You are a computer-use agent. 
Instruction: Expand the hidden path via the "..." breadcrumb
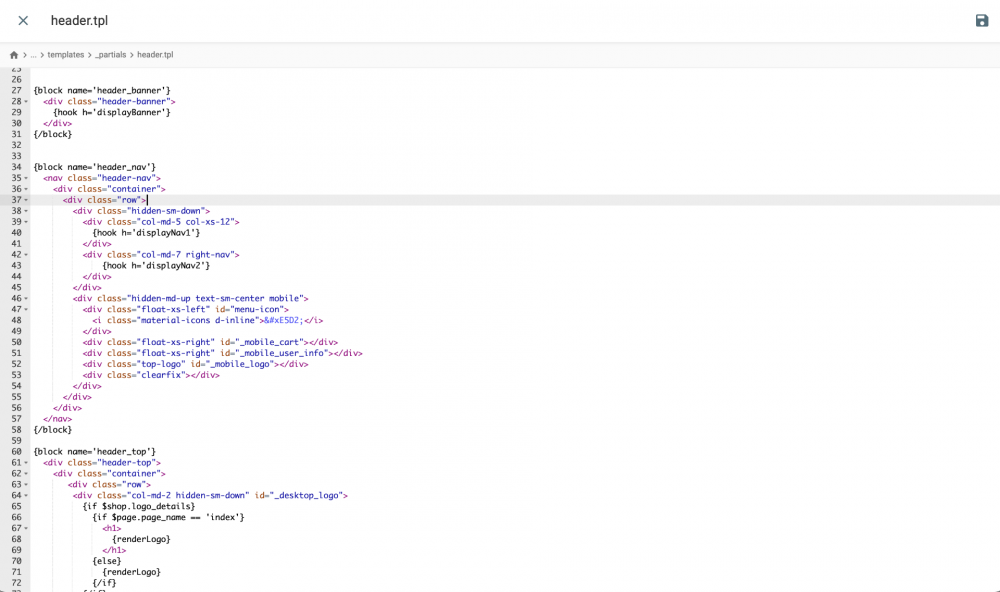coord(33,54)
